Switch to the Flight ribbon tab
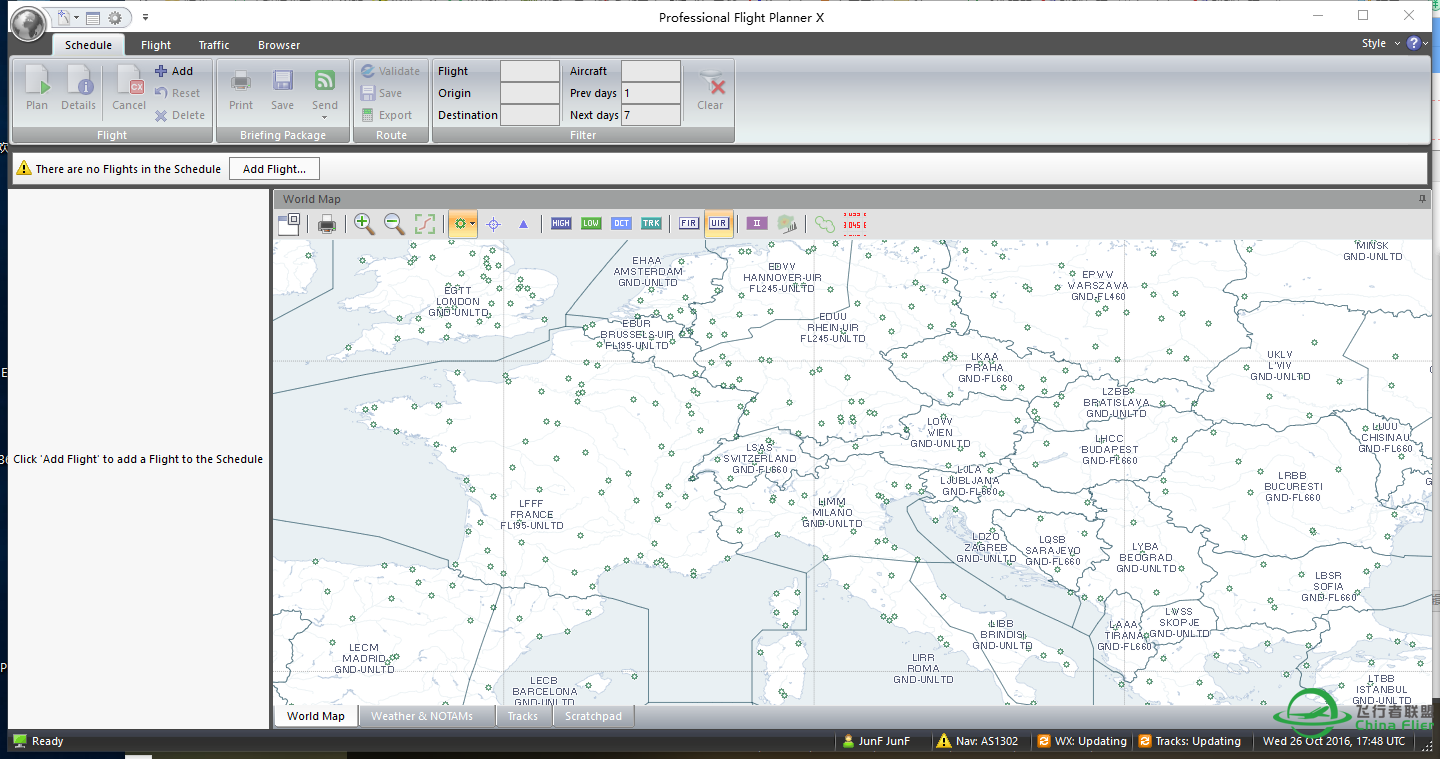The width and height of the screenshot is (1440, 759). click(156, 45)
